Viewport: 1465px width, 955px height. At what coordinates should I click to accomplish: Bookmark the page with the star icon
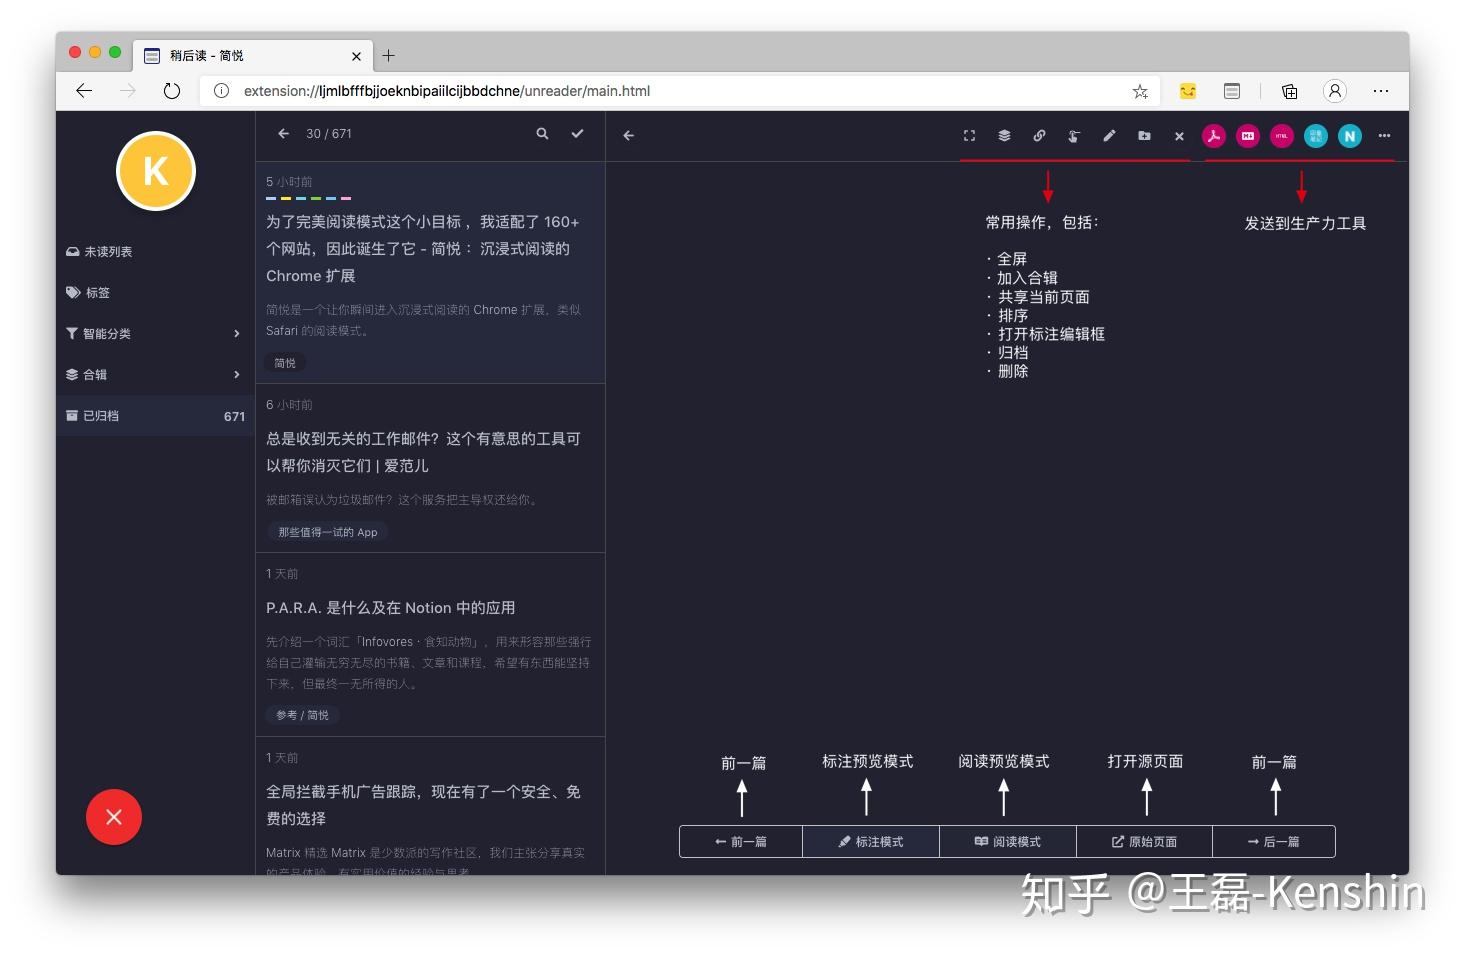(1140, 91)
